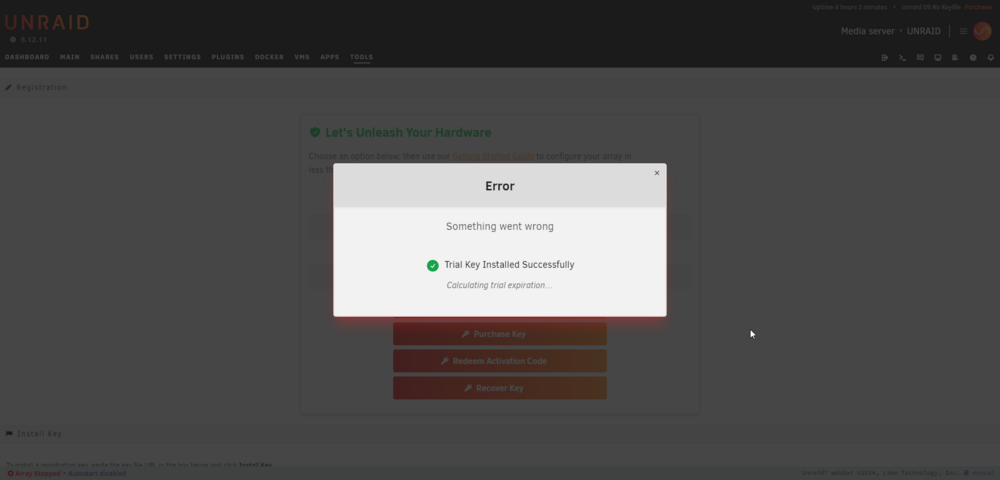Image resolution: width=1000 pixels, height=480 pixels.
Task: Click the Recover Key button
Action: [499, 388]
